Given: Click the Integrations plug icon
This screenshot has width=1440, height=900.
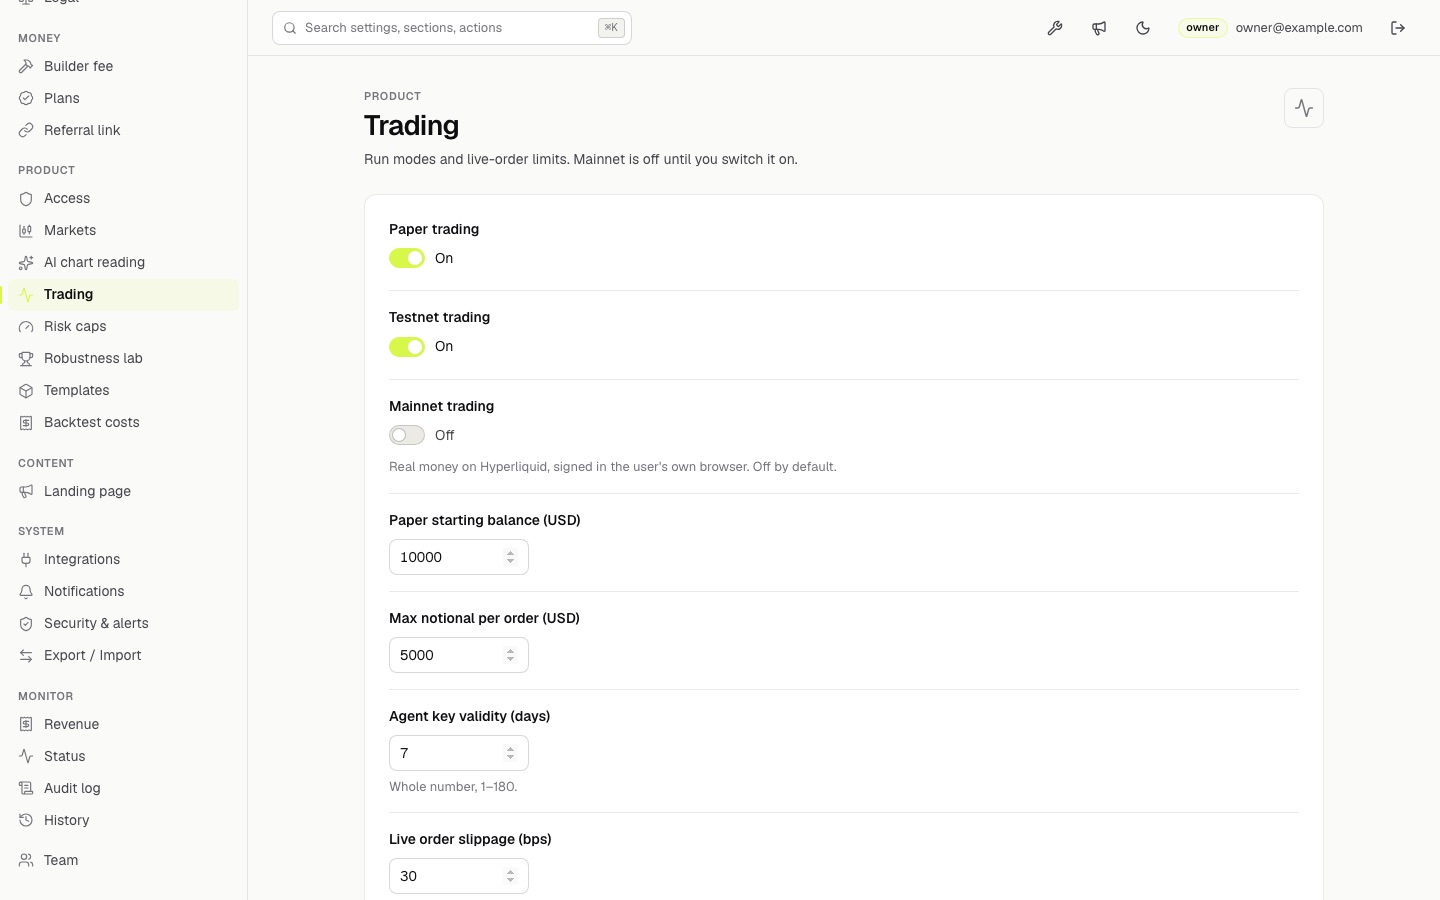Looking at the screenshot, I should 26,559.
